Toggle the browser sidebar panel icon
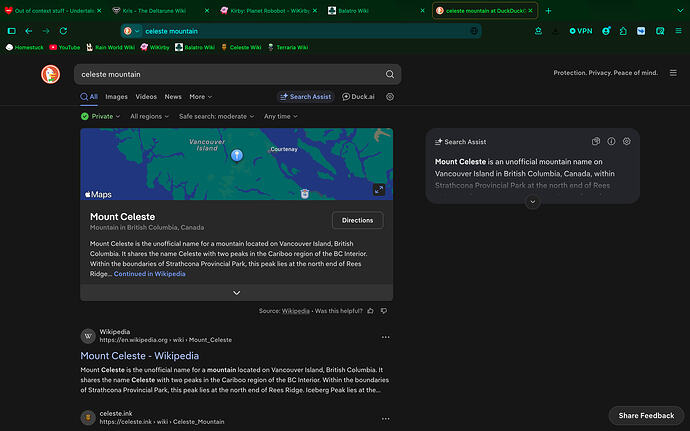Image resolution: width=690 pixels, height=431 pixels. tap(12, 31)
